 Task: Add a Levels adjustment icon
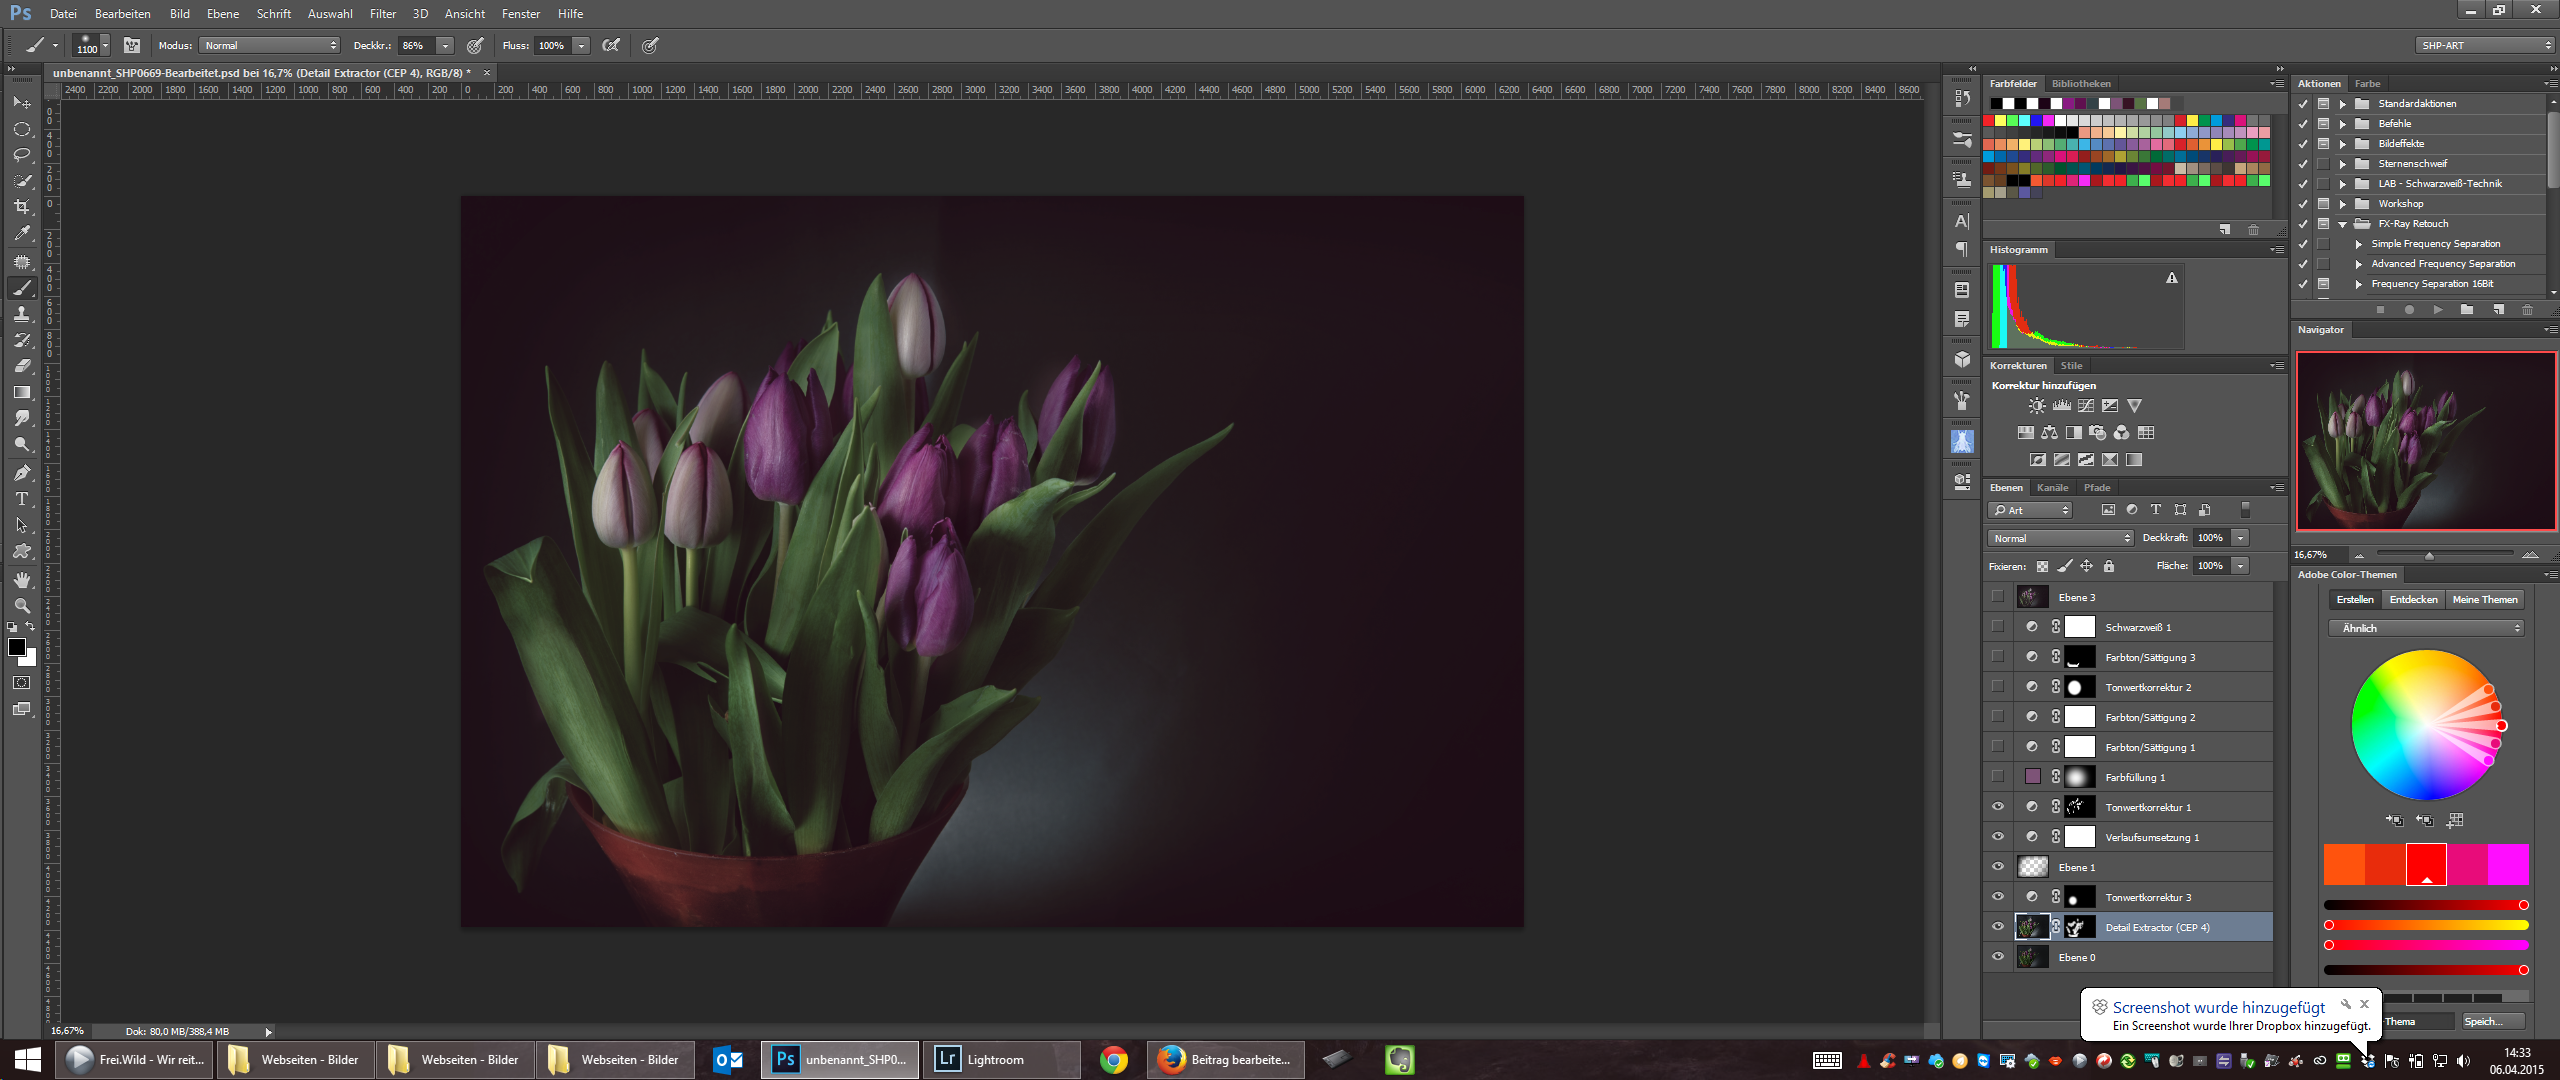tap(2062, 406)
